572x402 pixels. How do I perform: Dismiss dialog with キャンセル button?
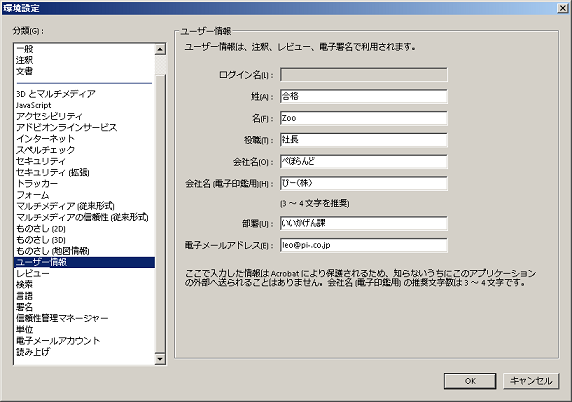531,381
